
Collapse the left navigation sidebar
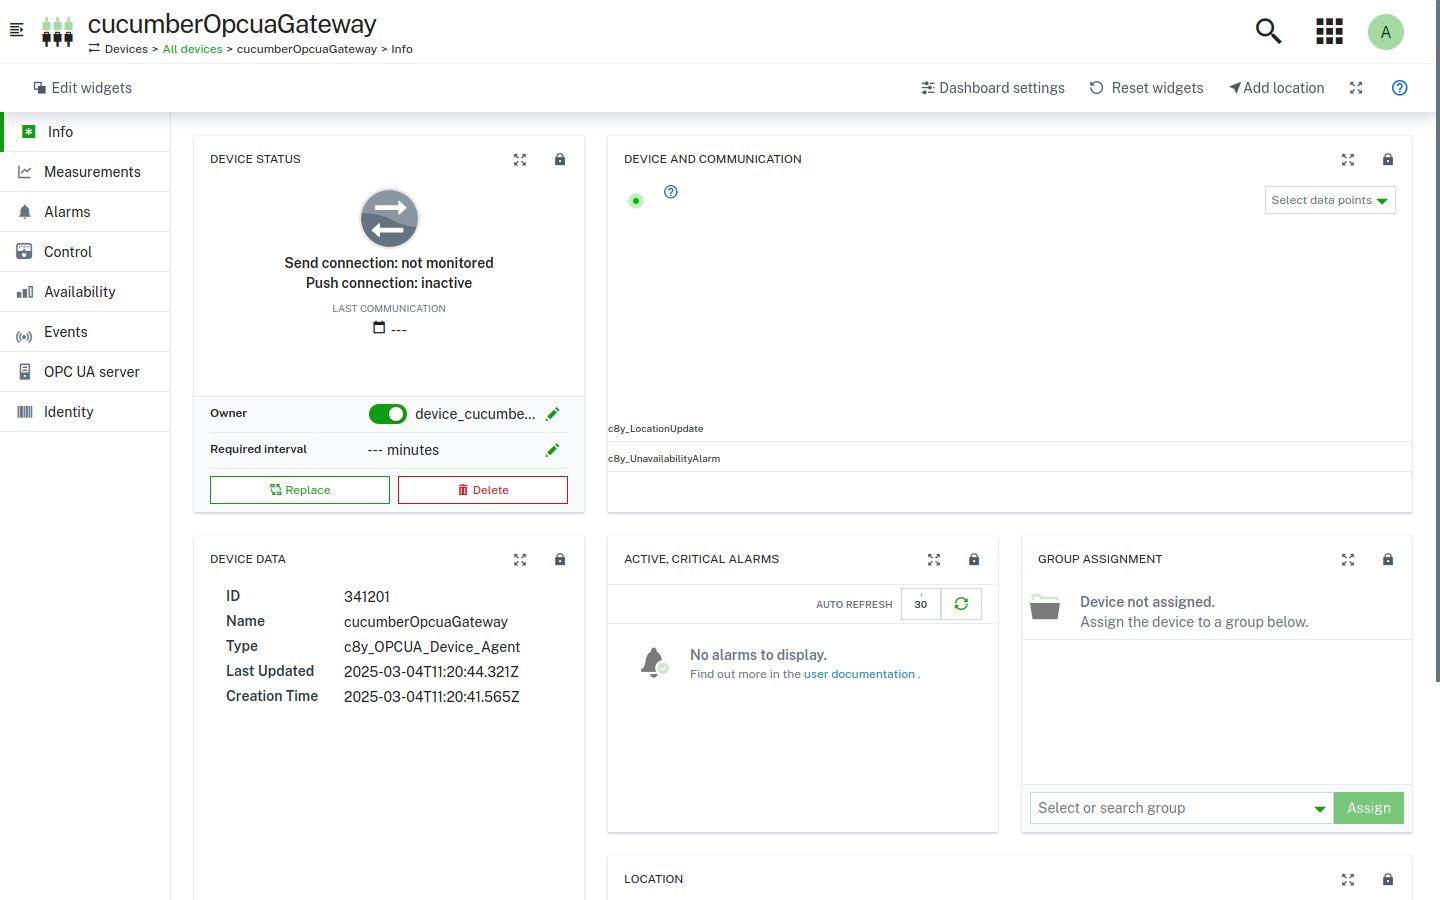click(16, 30)
